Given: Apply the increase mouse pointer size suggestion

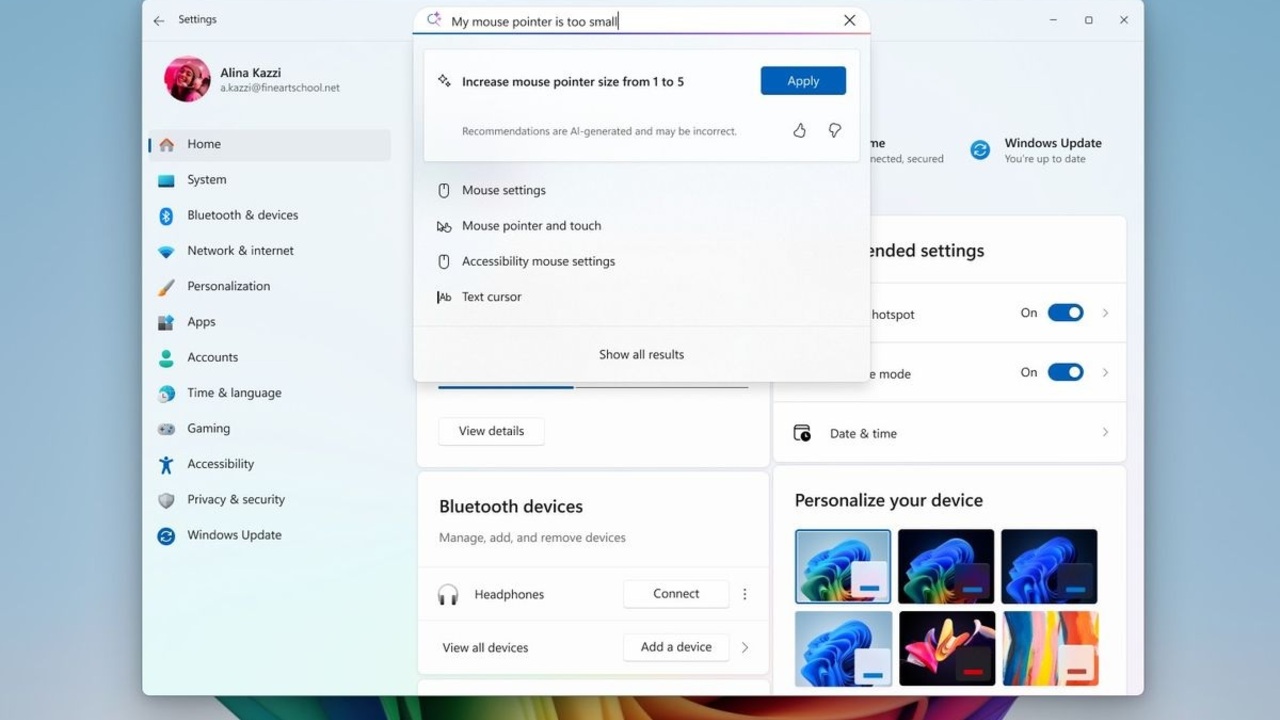Looking at the screenshot, I should click(802, 80).
